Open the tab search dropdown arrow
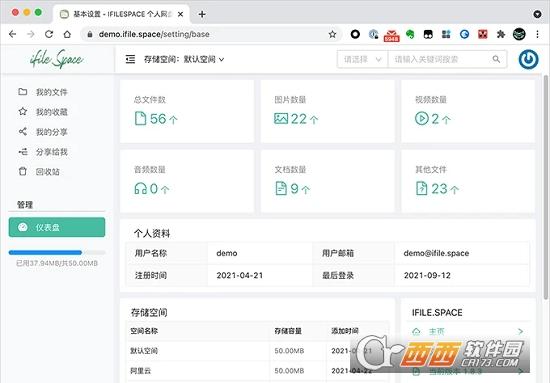This screenshot has height=383, width=550. point(537,14)
